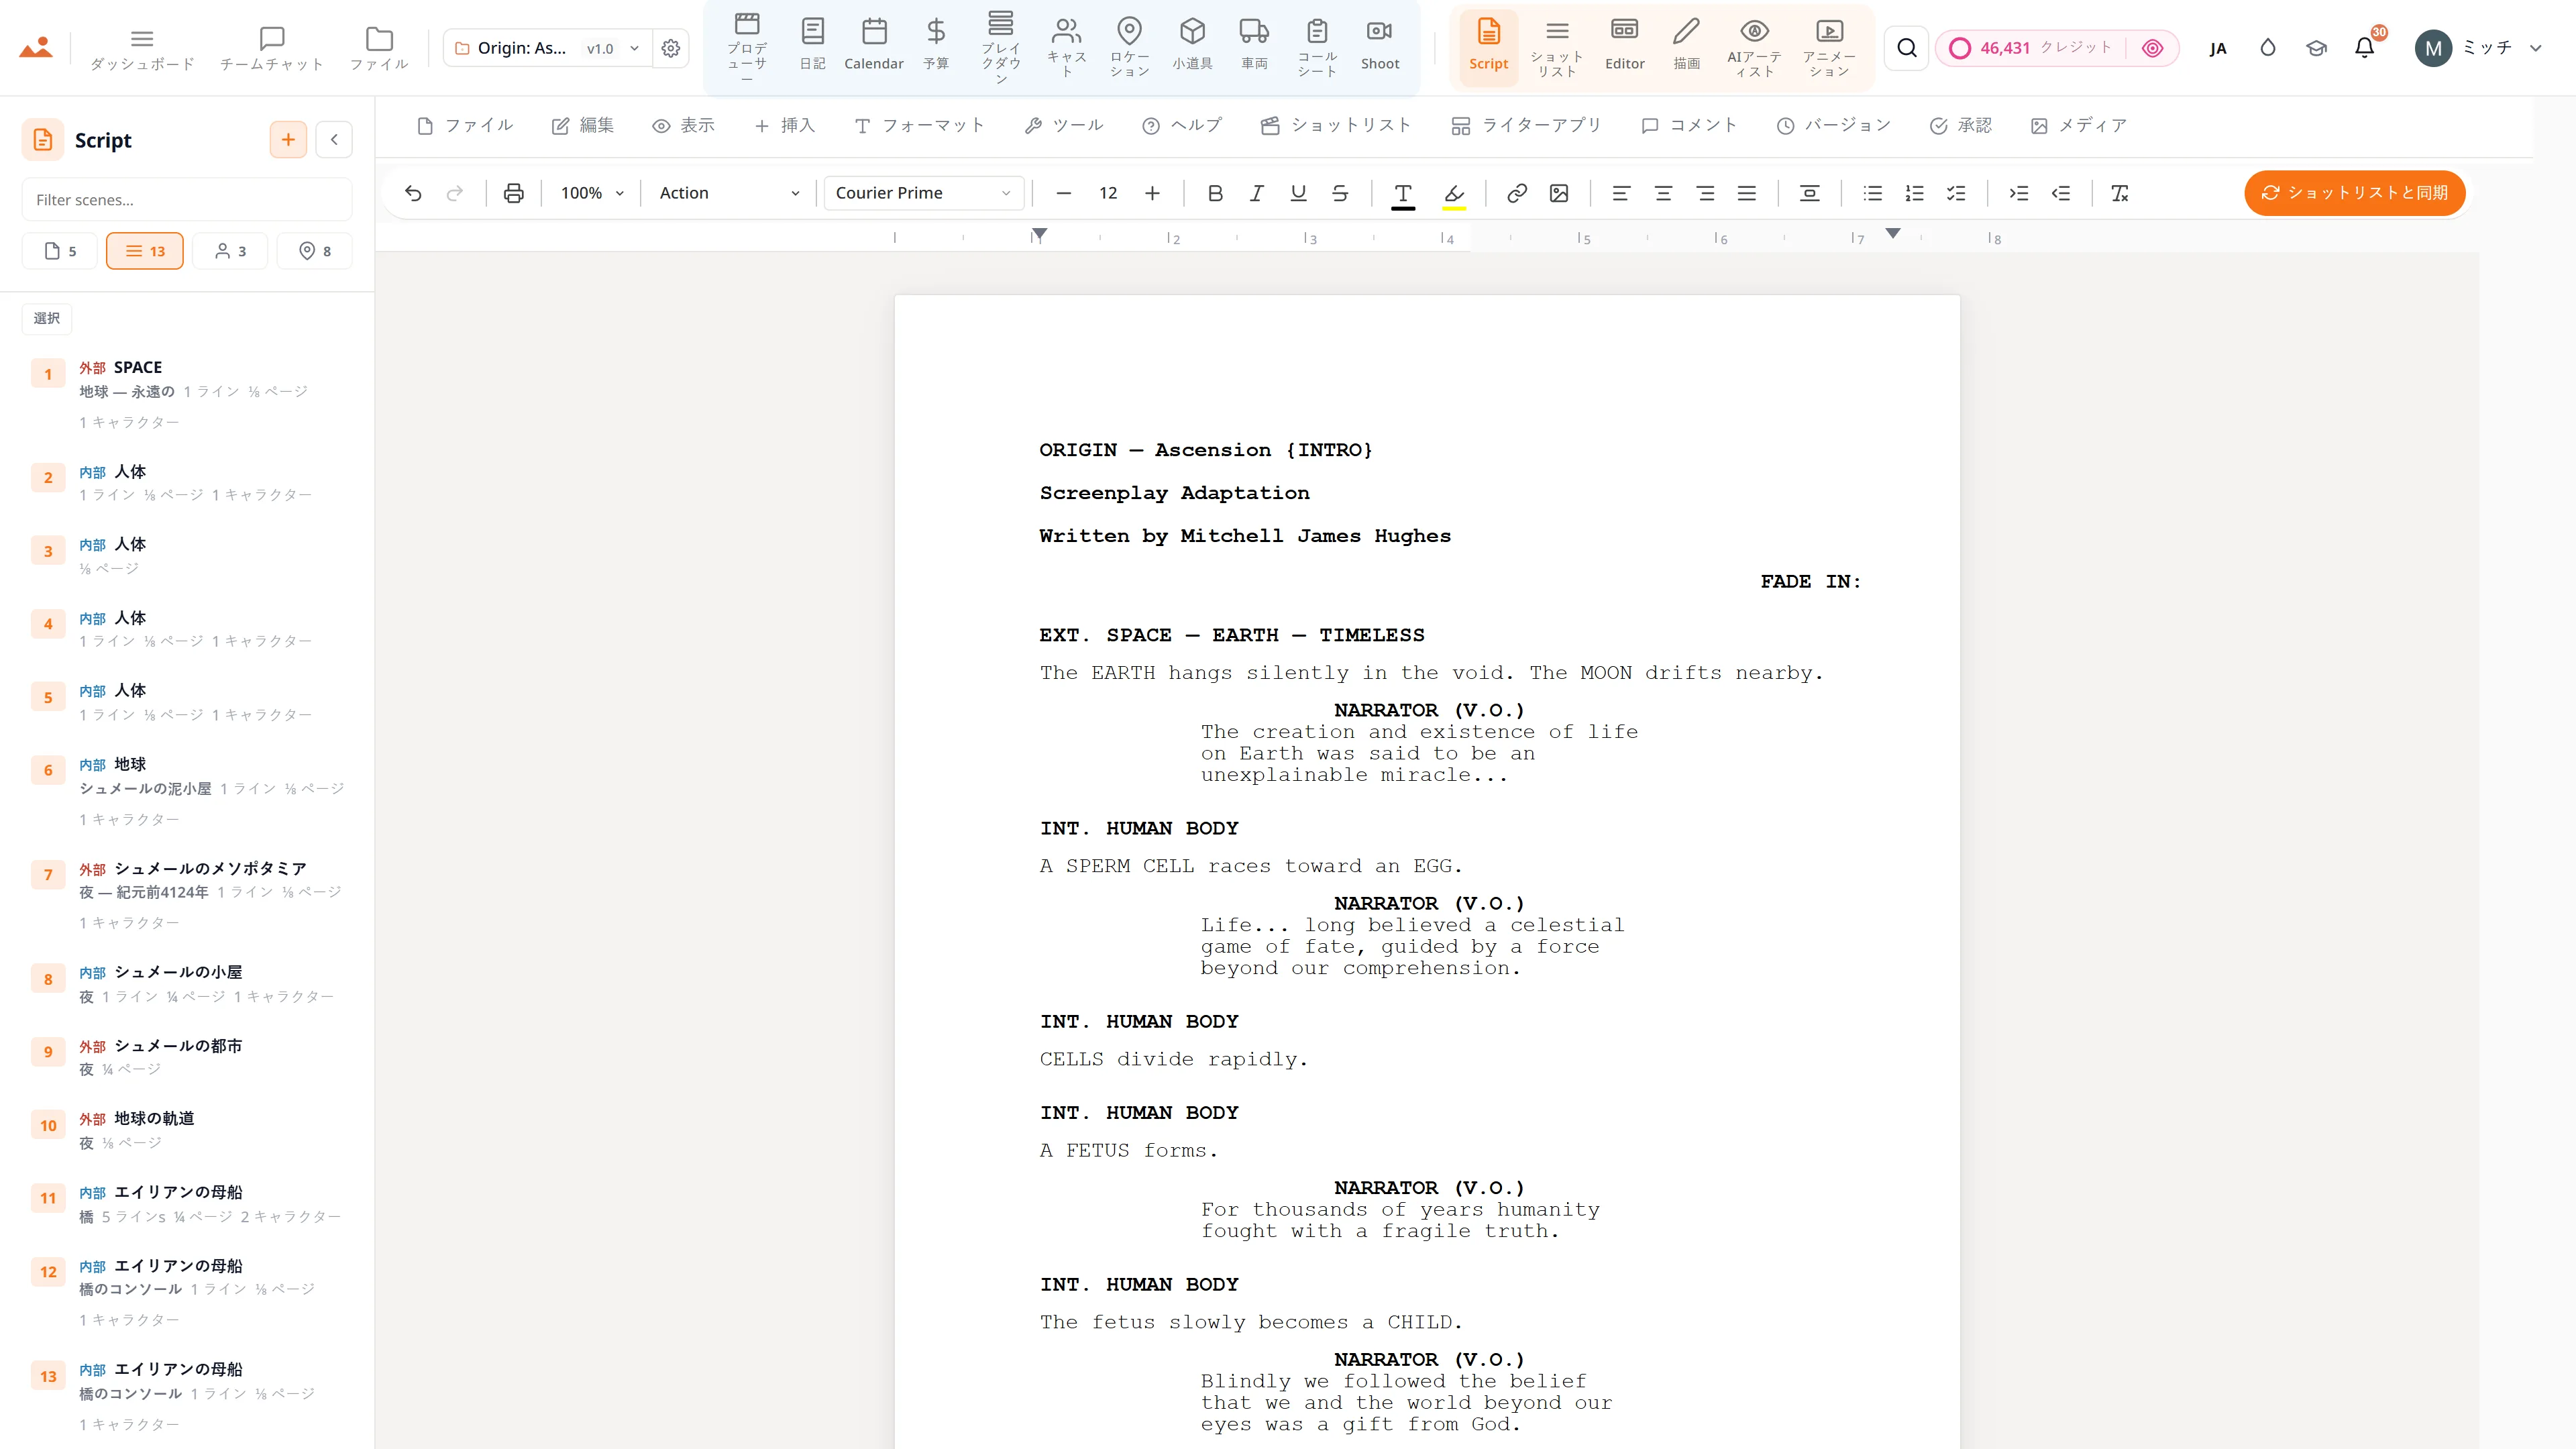Click the 選択 button in scene panel

[x=47, y=318]
